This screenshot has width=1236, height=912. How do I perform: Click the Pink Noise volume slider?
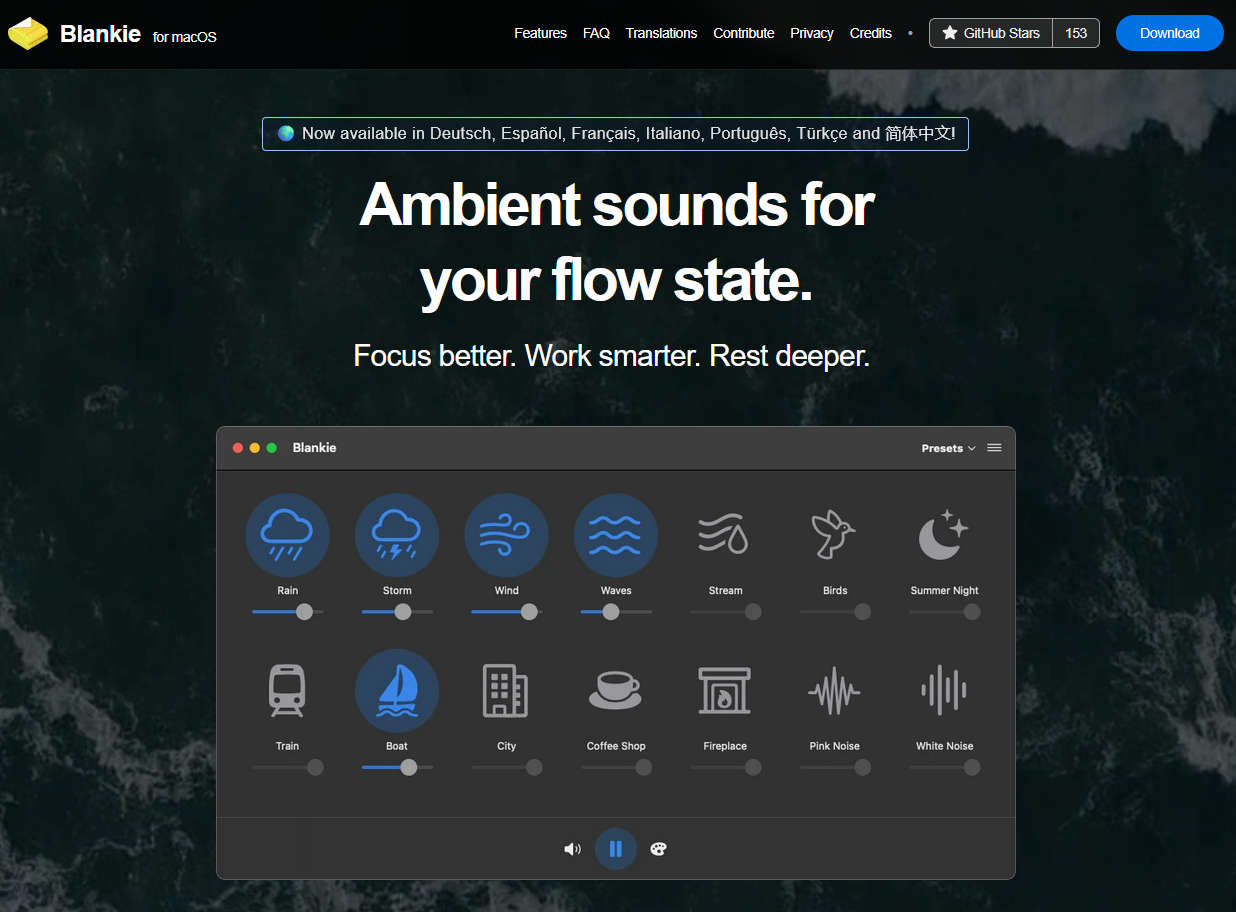click(835, 768)
